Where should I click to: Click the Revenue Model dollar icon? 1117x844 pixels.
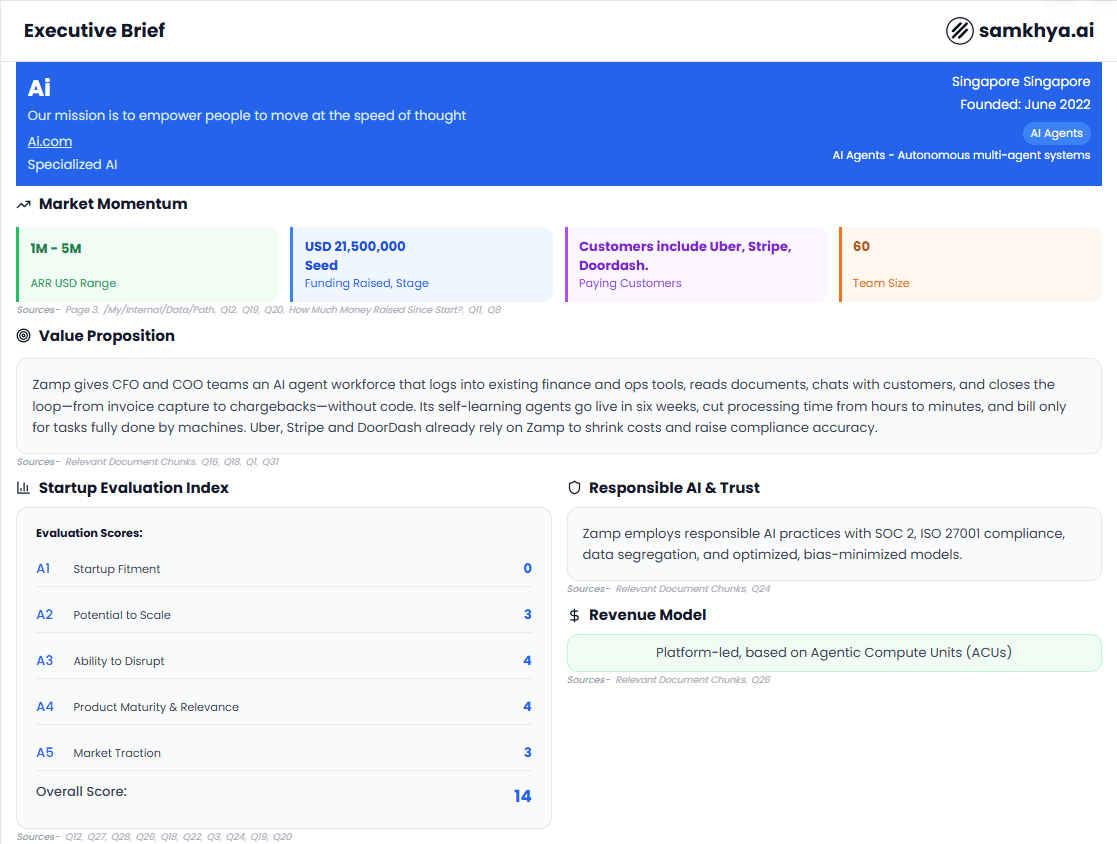(x=574, y=615)
